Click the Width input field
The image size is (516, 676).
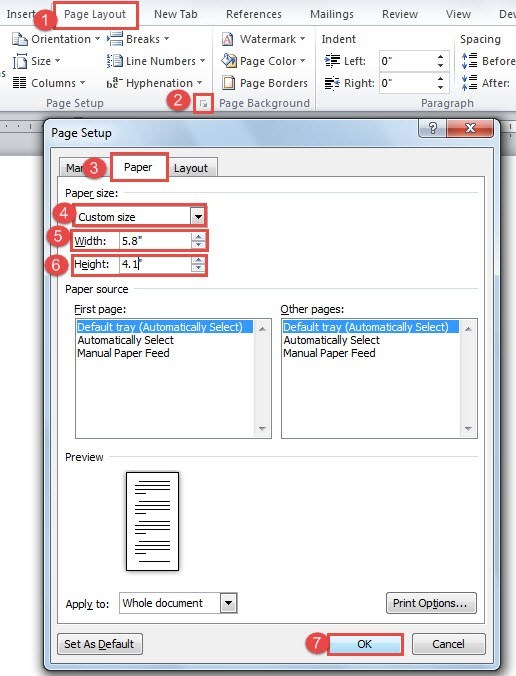click(x=155, y=241)
